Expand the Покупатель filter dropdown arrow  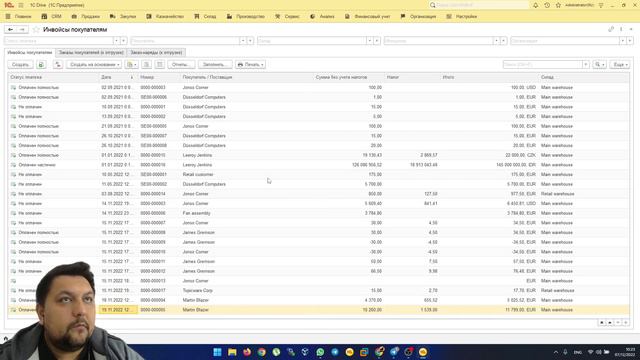[x=243, y=41]
